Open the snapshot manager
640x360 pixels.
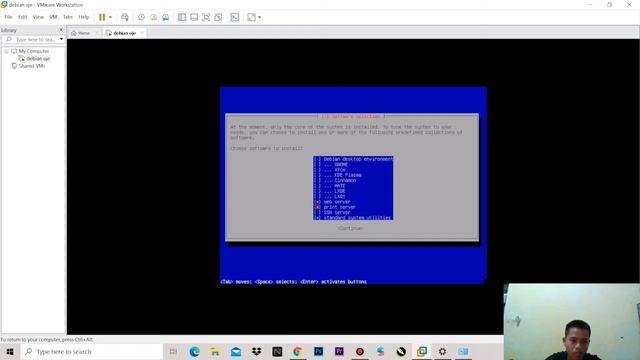[x=165, y=17]
